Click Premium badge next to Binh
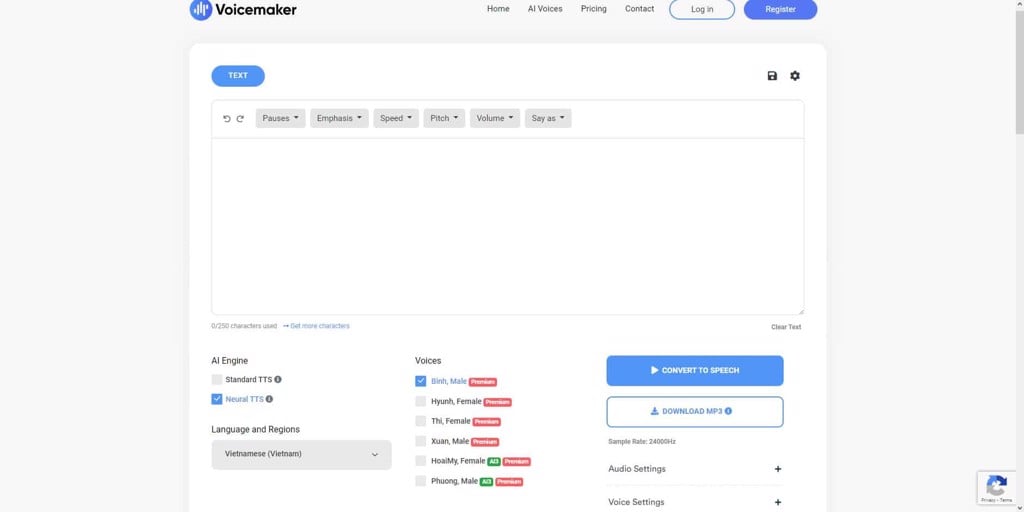This screenshot has height=512, width=1024. (x=483, y=382)
